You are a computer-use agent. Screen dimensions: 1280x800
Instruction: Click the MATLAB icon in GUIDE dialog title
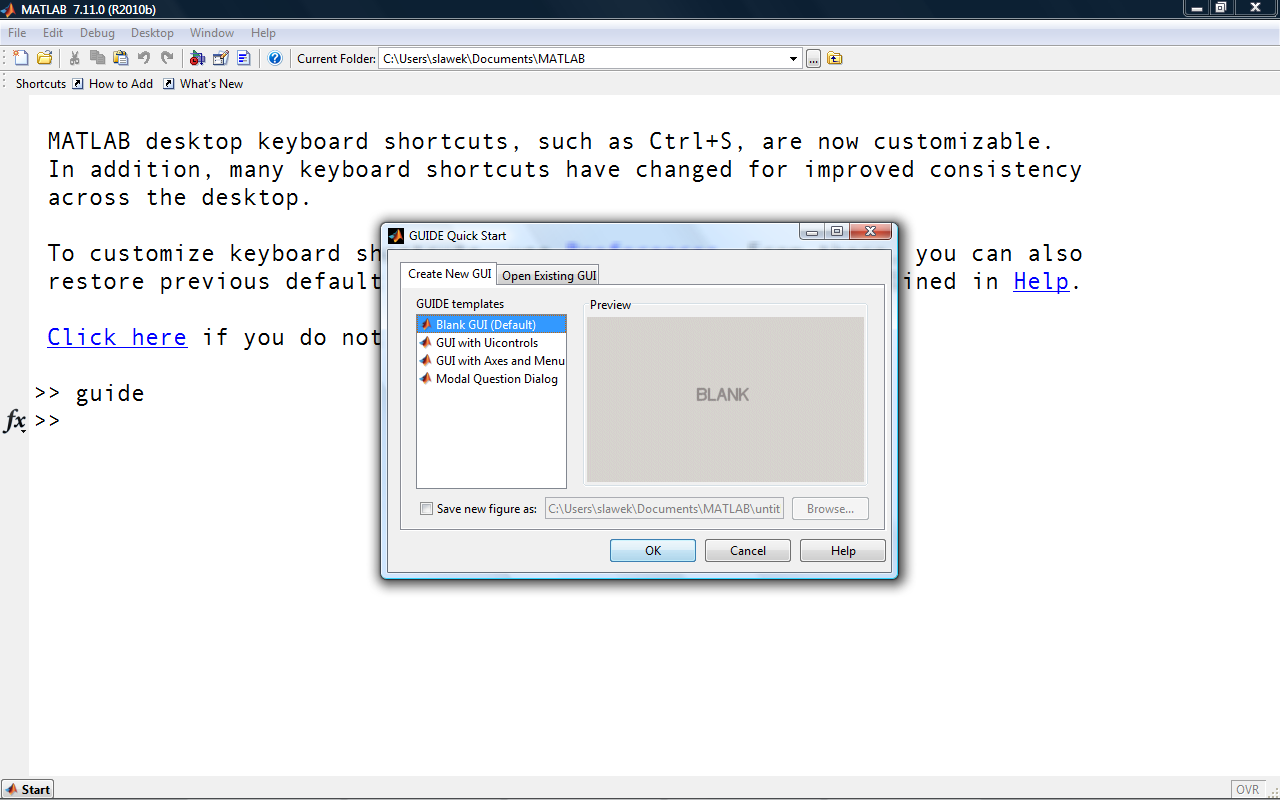[396, 236]
